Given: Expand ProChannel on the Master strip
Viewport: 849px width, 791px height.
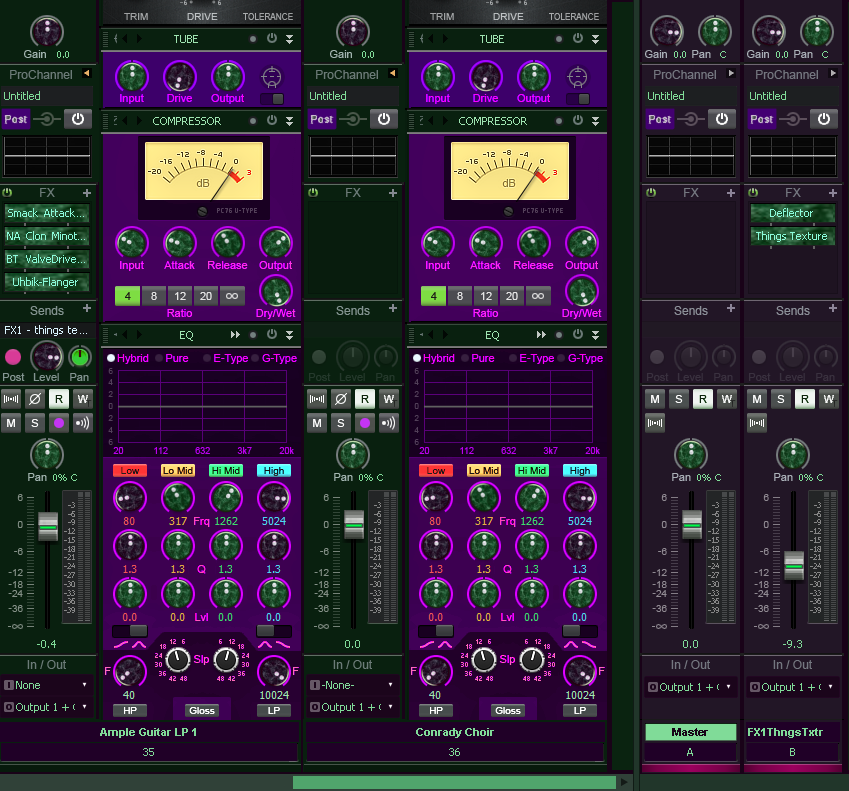Looking at the screenshot, I should click(x=732, y=73).
